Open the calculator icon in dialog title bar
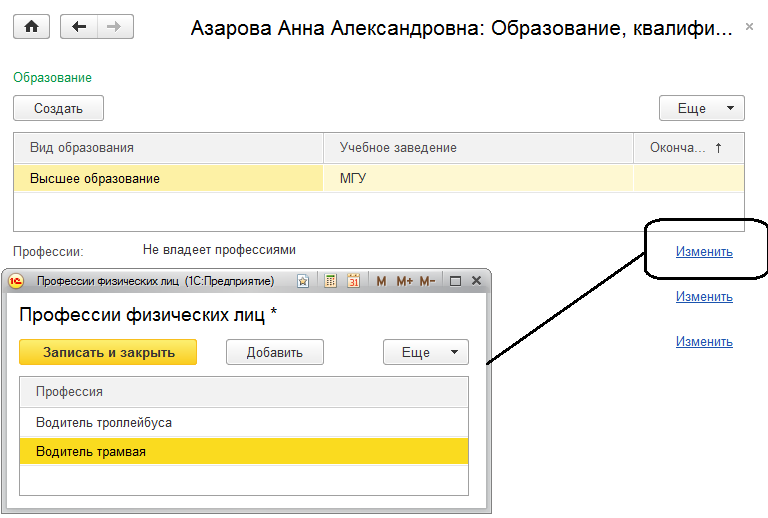768x518 pixels. 331,282
